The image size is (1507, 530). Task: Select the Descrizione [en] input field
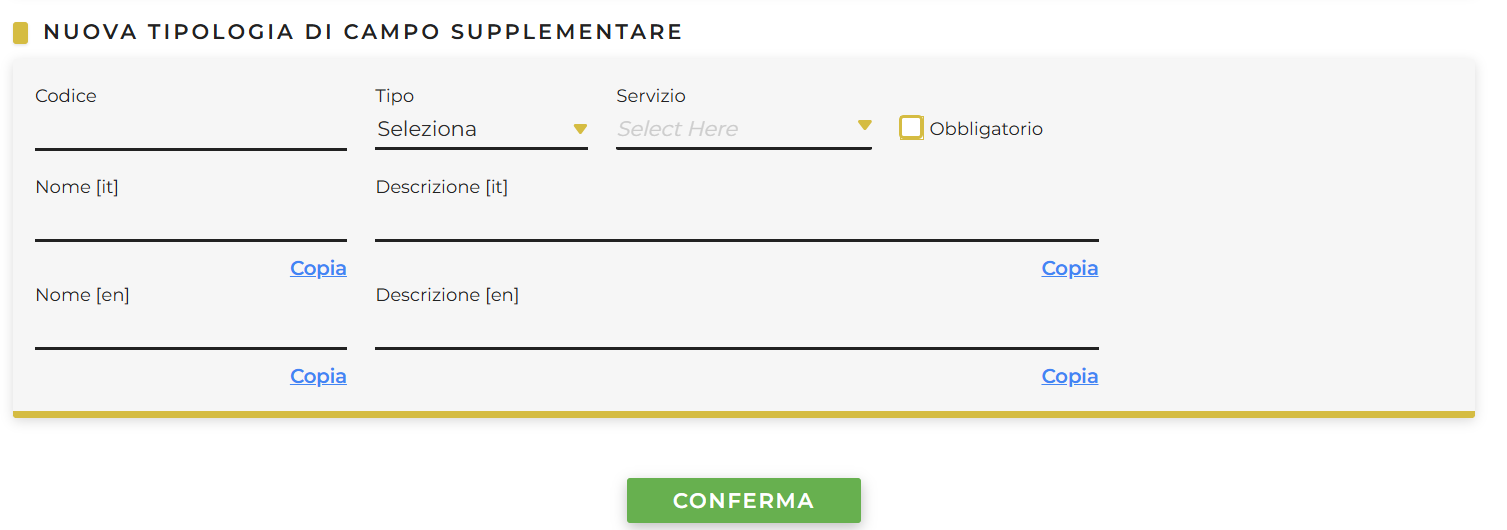736,330
